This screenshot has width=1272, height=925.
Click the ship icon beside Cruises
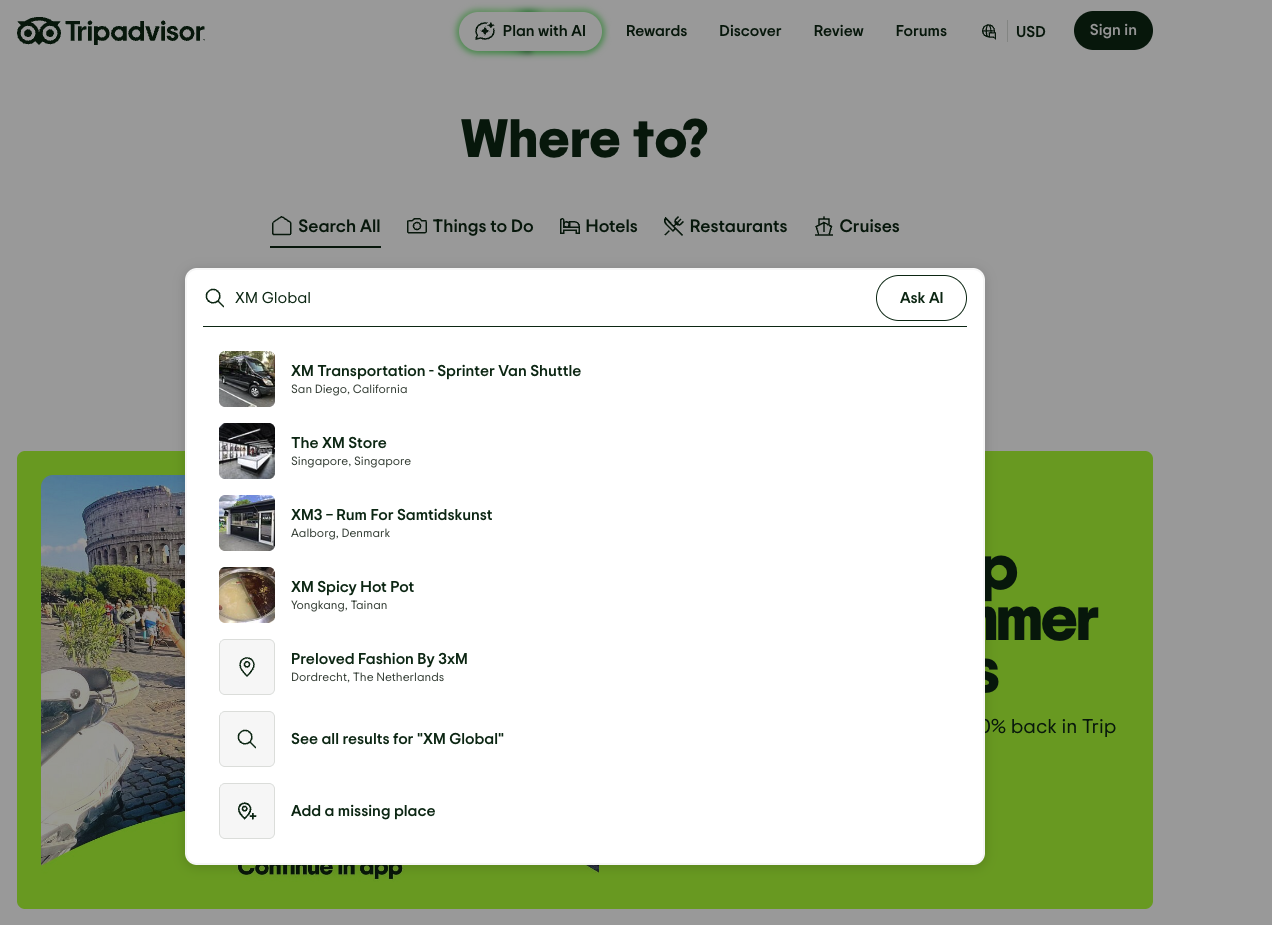tap(824, 226)
